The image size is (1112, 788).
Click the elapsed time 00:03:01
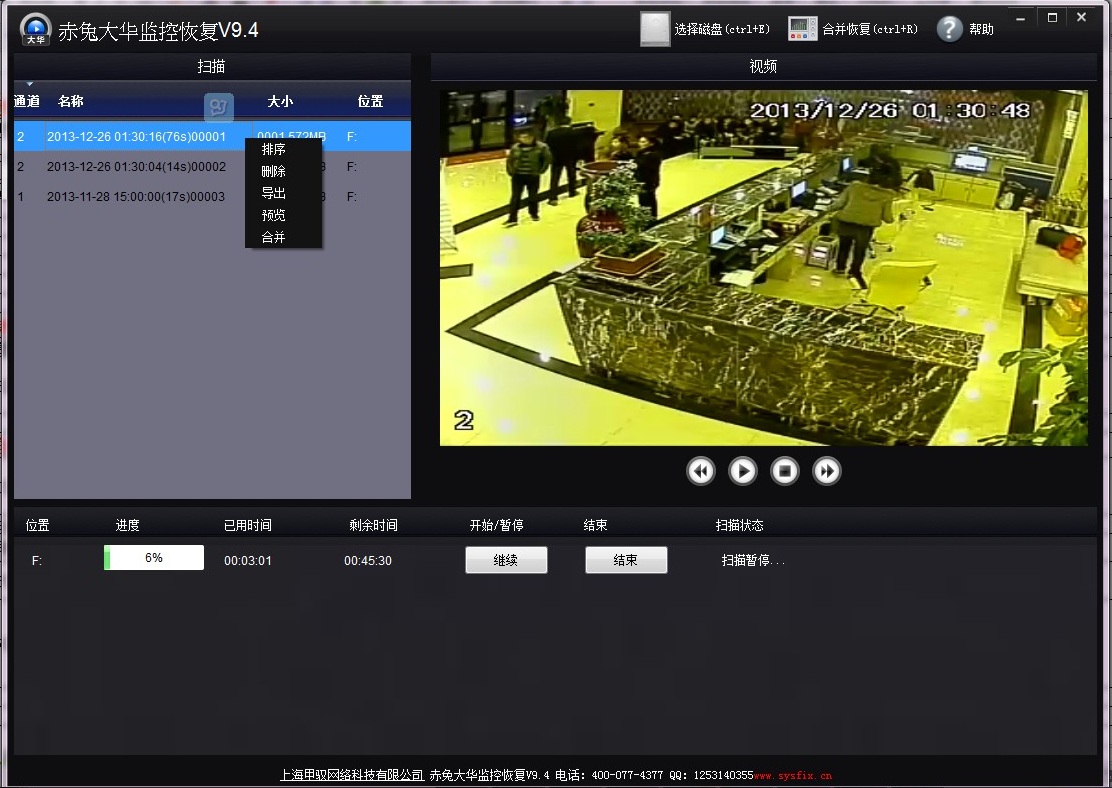pyautogui.click(x=248, y=560)
